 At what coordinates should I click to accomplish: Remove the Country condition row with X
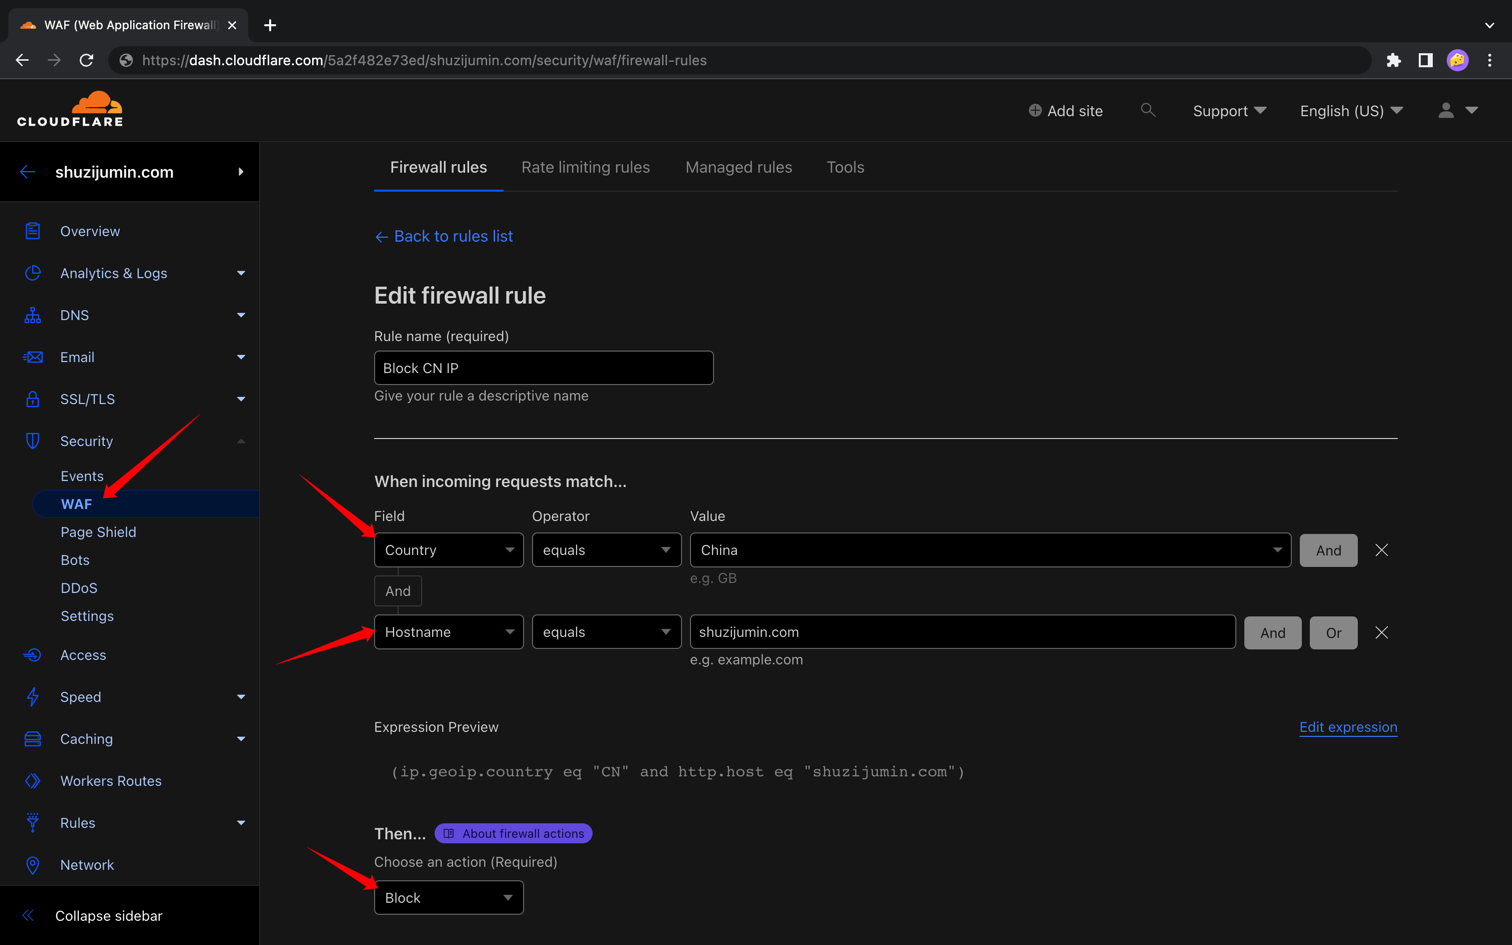point(1382,550)
